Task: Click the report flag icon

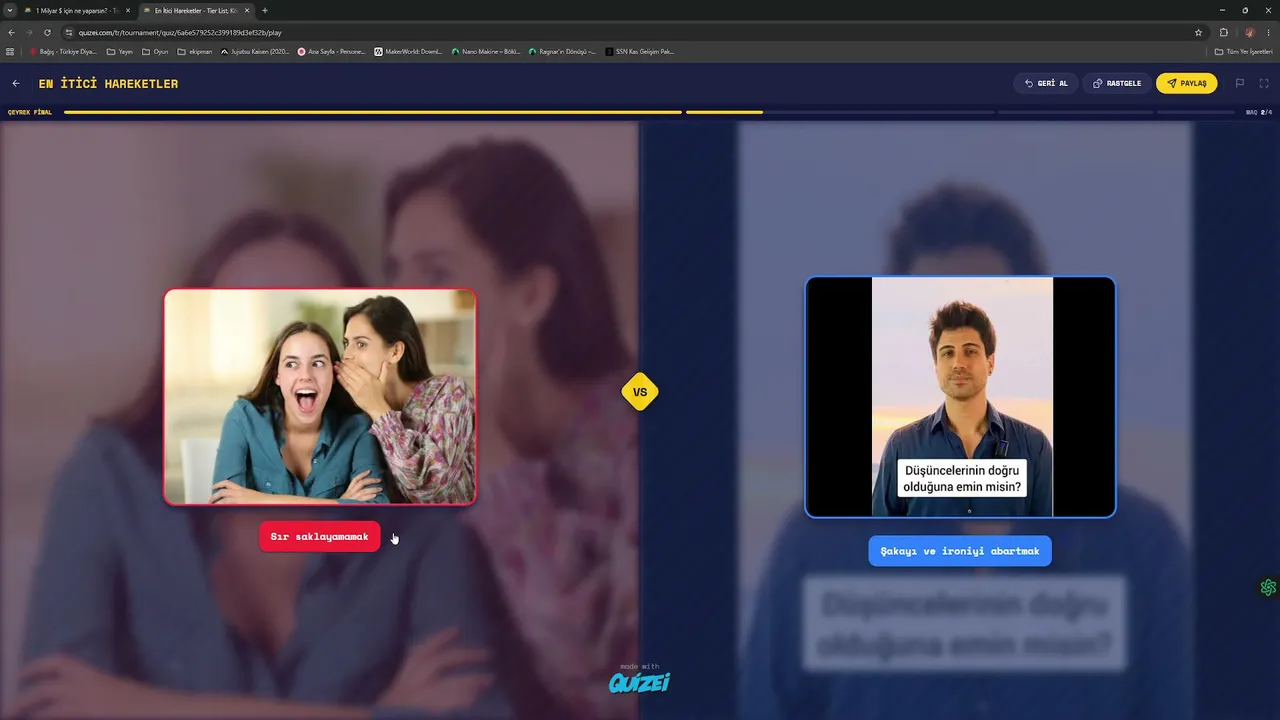Action: tap(1240, 83)
